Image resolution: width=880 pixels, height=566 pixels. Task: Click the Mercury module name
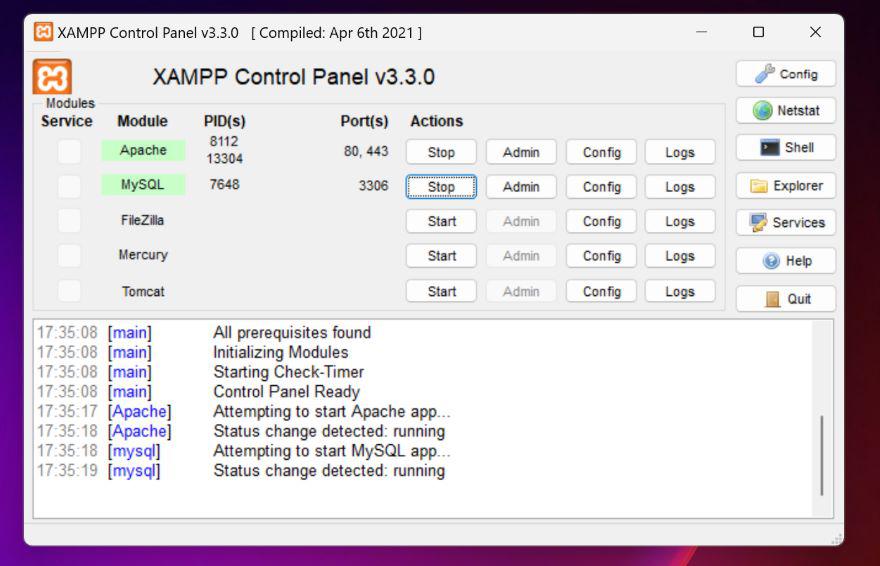[143, 255]
